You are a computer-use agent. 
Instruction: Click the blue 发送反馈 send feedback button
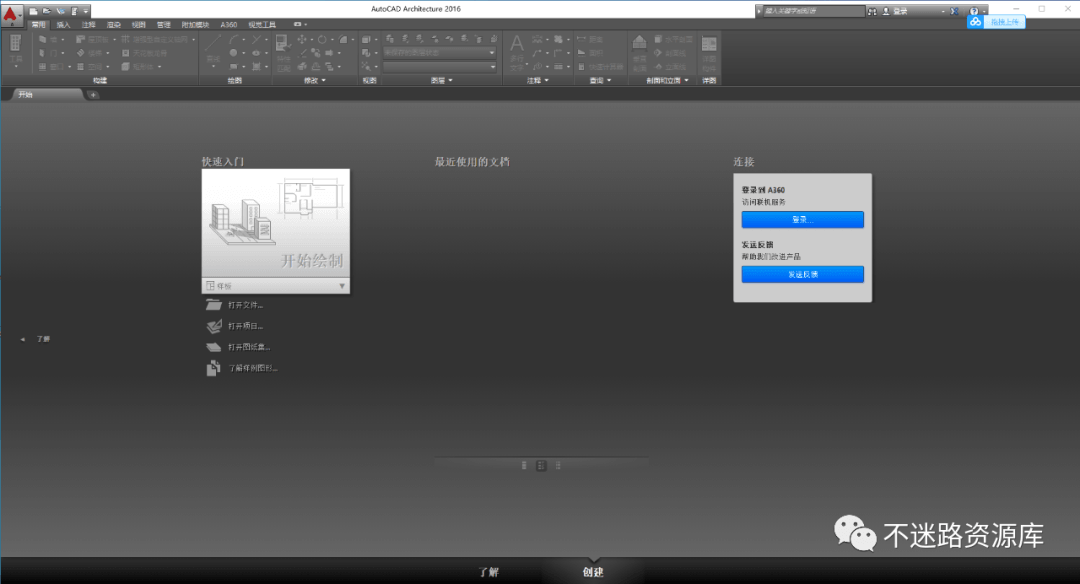(x=802, y=274)
